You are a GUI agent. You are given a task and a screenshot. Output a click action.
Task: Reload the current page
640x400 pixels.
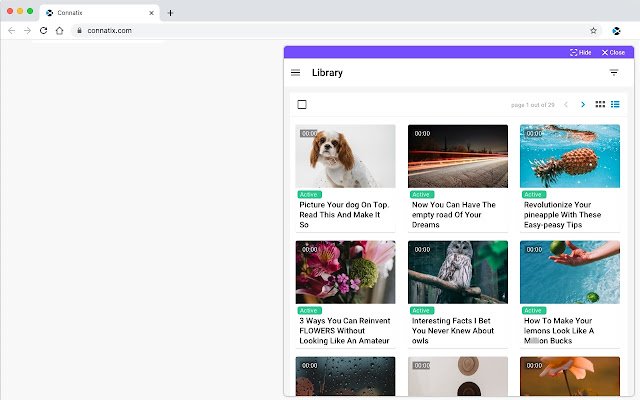point(43,31)
